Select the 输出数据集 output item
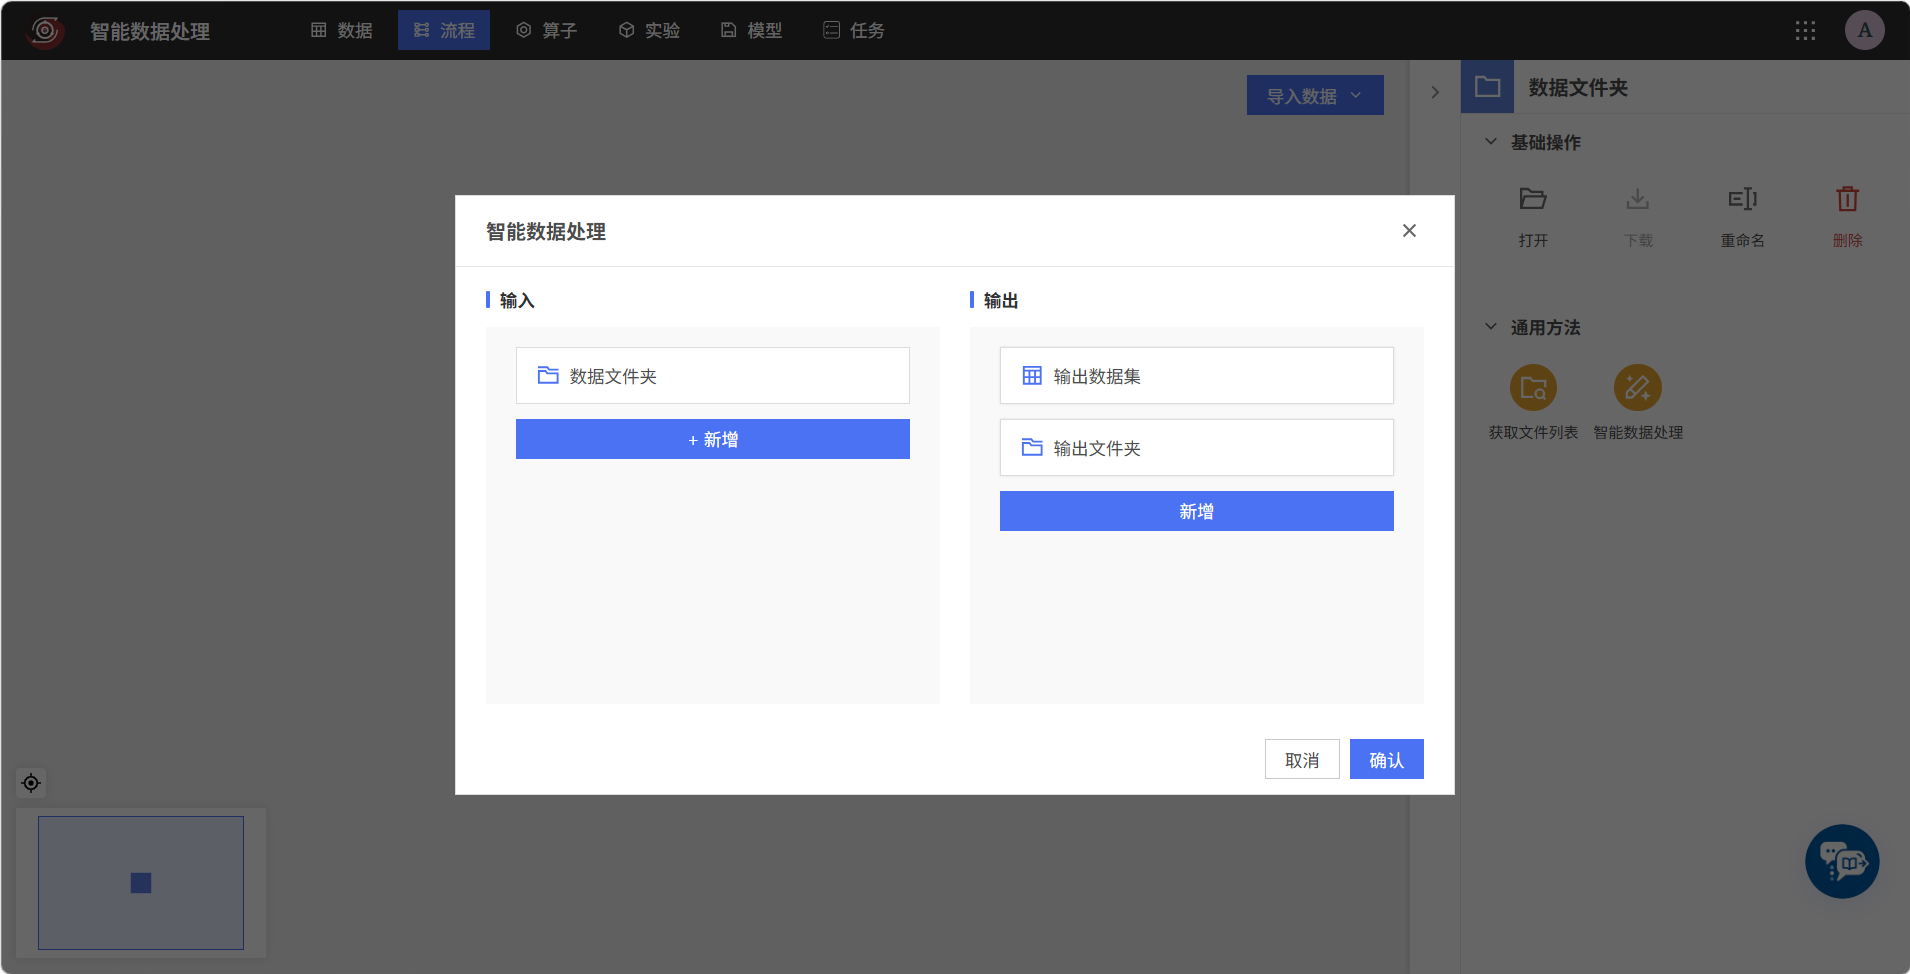This screenshot has height=974, width=1910. 1197,376
